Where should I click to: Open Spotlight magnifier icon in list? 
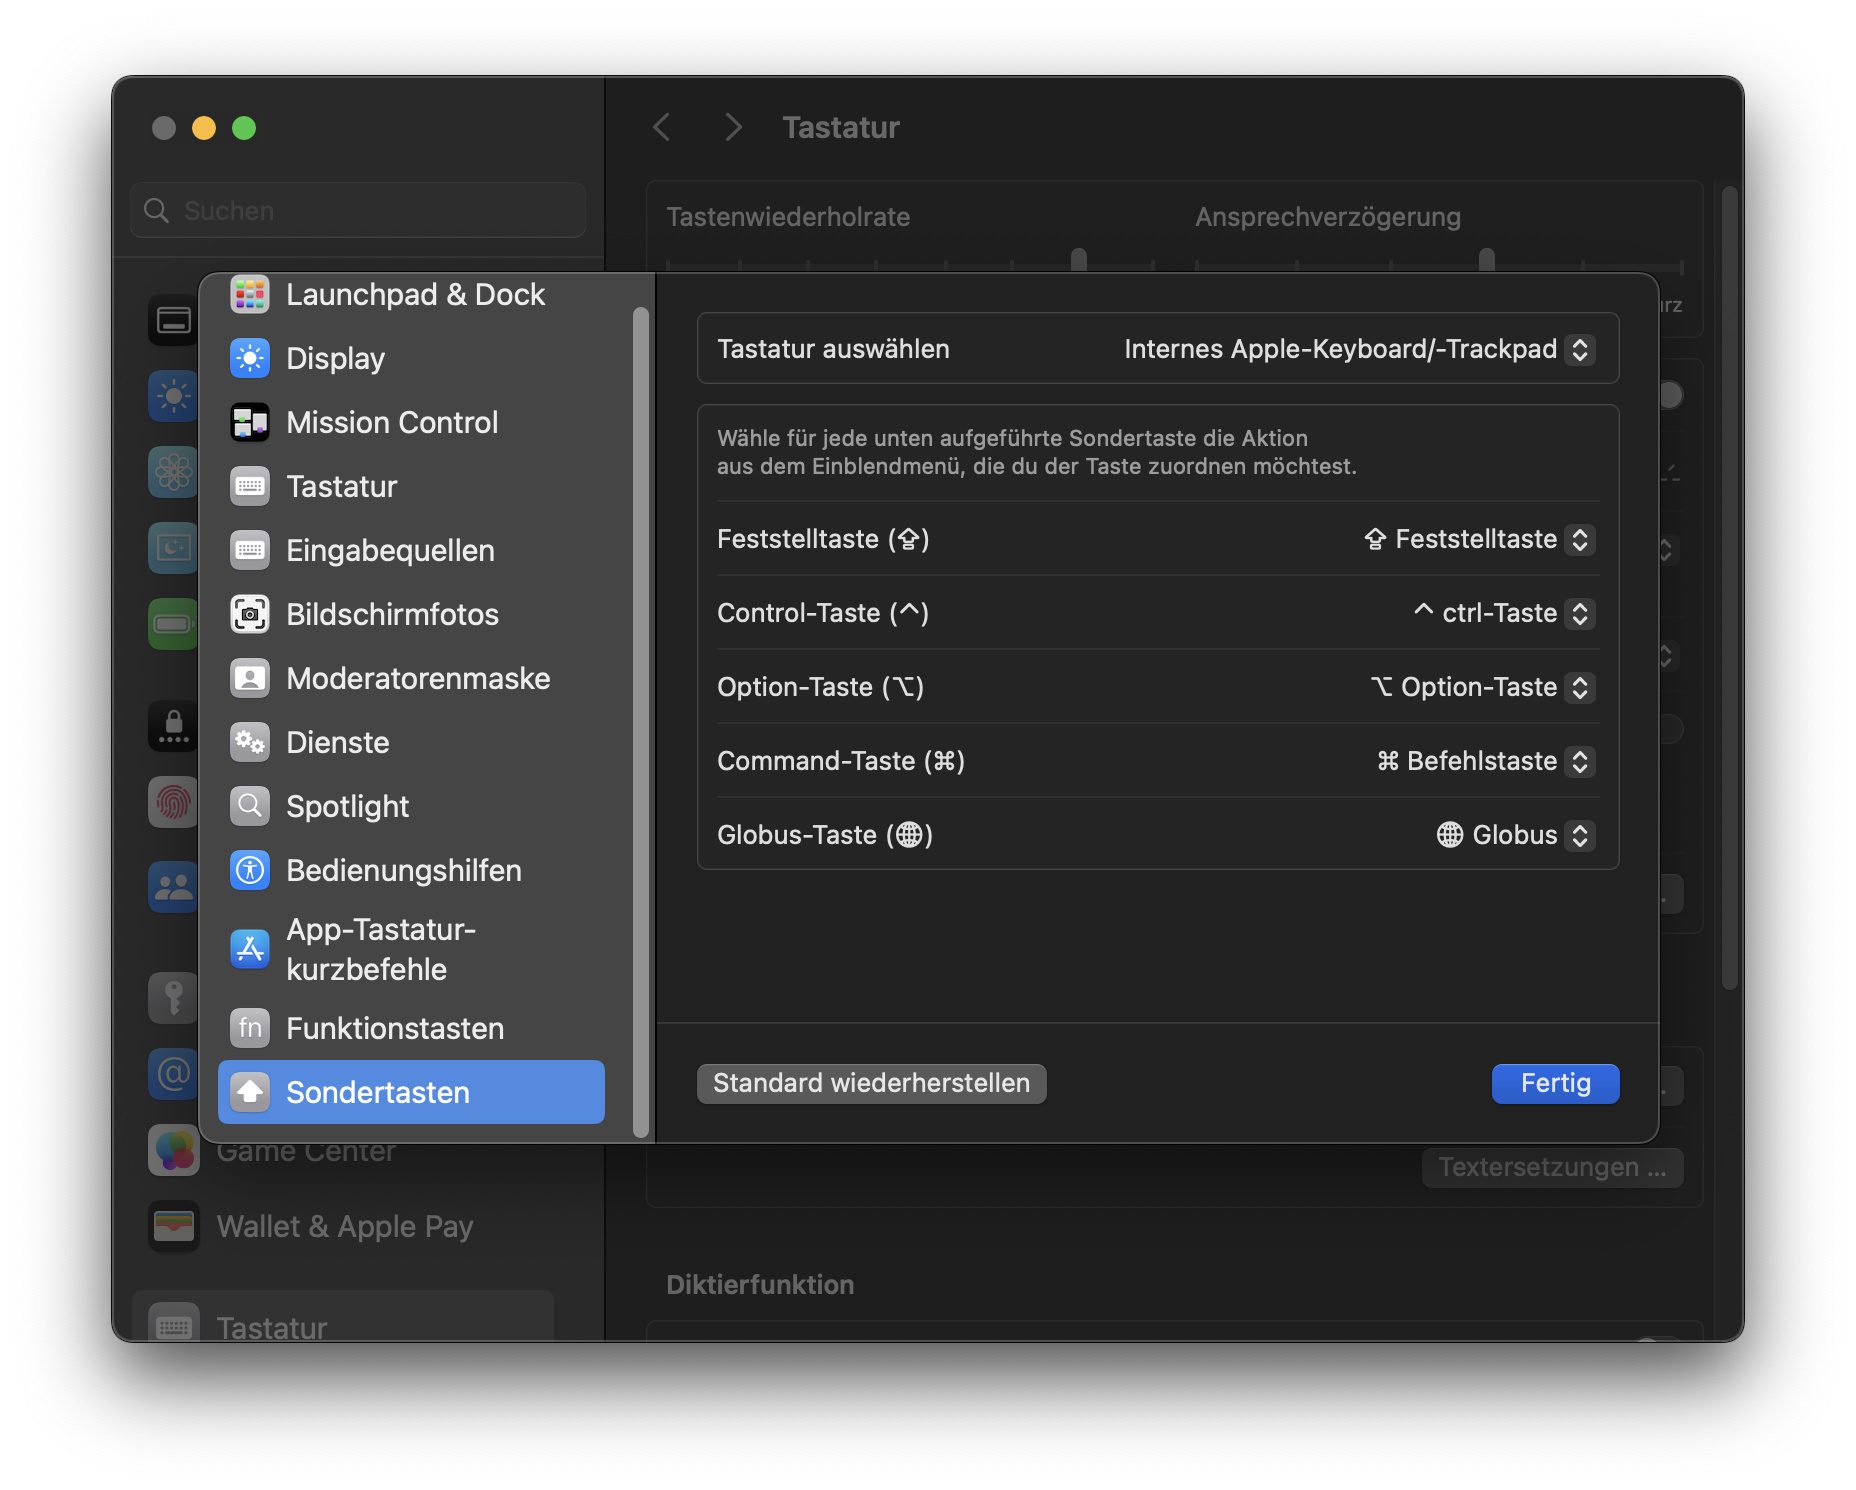tap(250, 806)
